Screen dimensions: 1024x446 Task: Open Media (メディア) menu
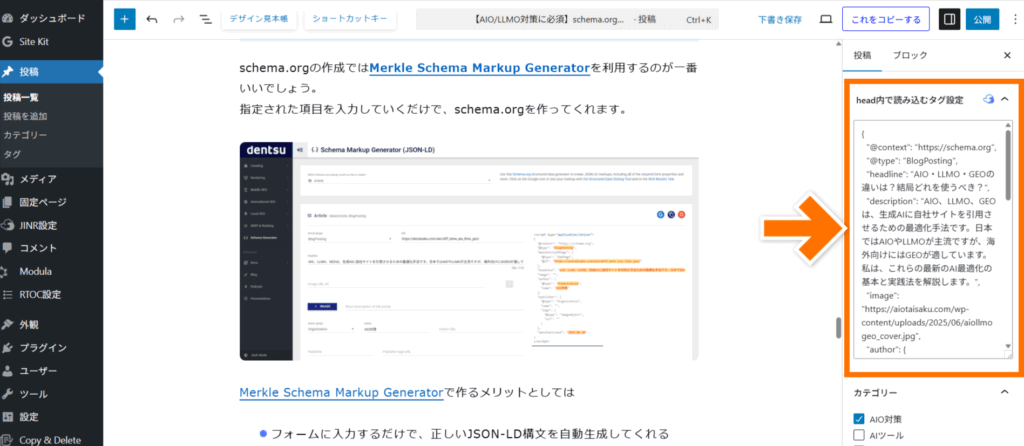pos(52,179)
